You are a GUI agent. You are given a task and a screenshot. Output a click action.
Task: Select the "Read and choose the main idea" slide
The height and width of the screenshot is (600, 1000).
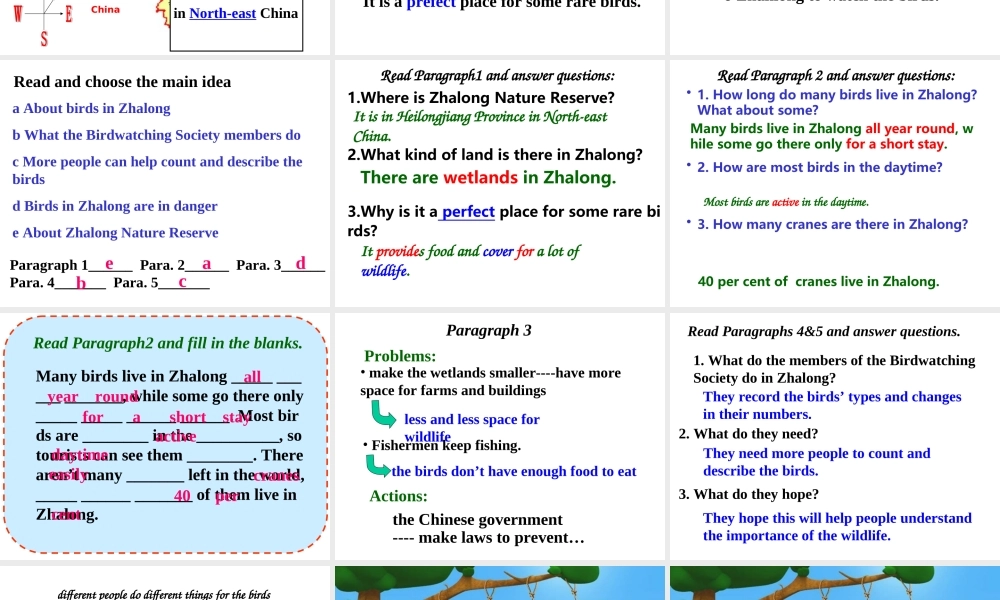(165, 183)
